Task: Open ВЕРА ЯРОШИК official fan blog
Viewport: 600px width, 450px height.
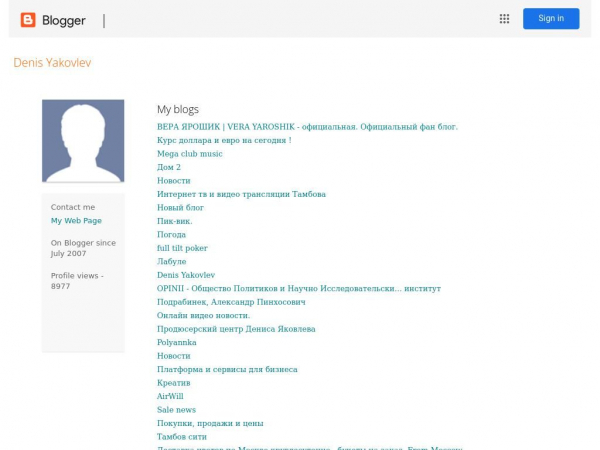Action: [x=306, y=127]
